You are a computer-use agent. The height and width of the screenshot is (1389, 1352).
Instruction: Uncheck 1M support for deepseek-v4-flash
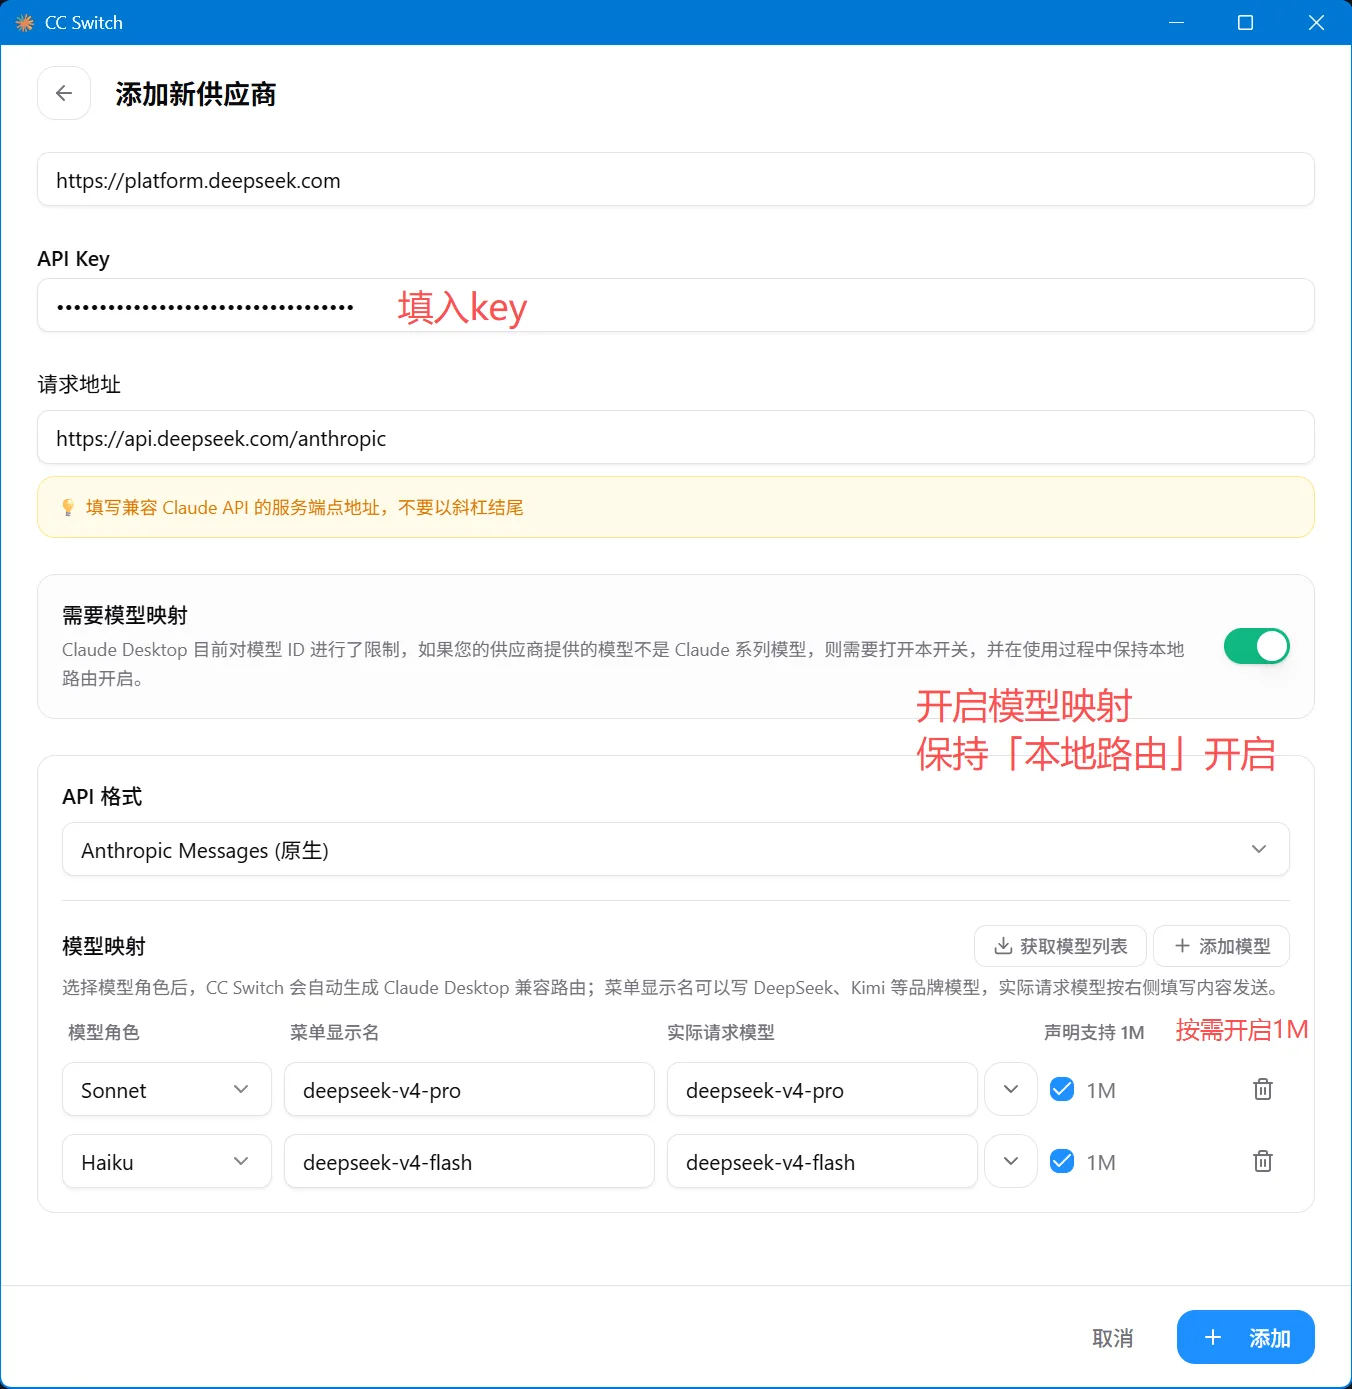pos(1062,1161)
